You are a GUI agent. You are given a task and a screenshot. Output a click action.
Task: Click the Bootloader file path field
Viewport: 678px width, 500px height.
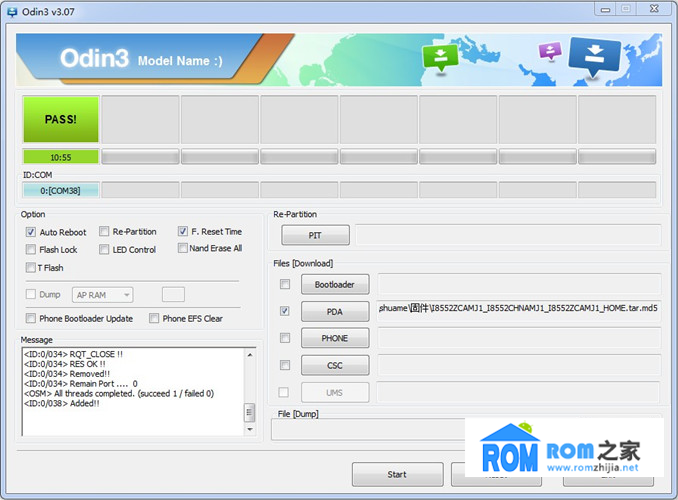[519, 284]
